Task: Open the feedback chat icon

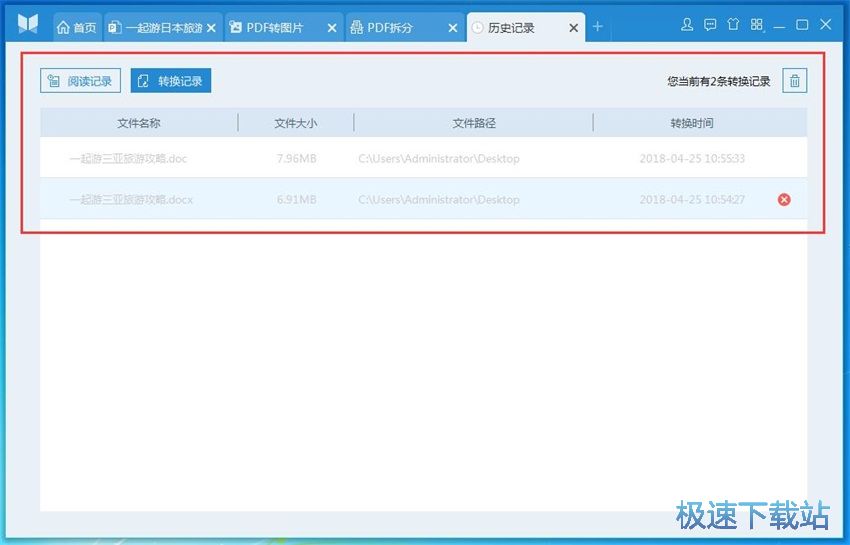Action: point(710,24)
